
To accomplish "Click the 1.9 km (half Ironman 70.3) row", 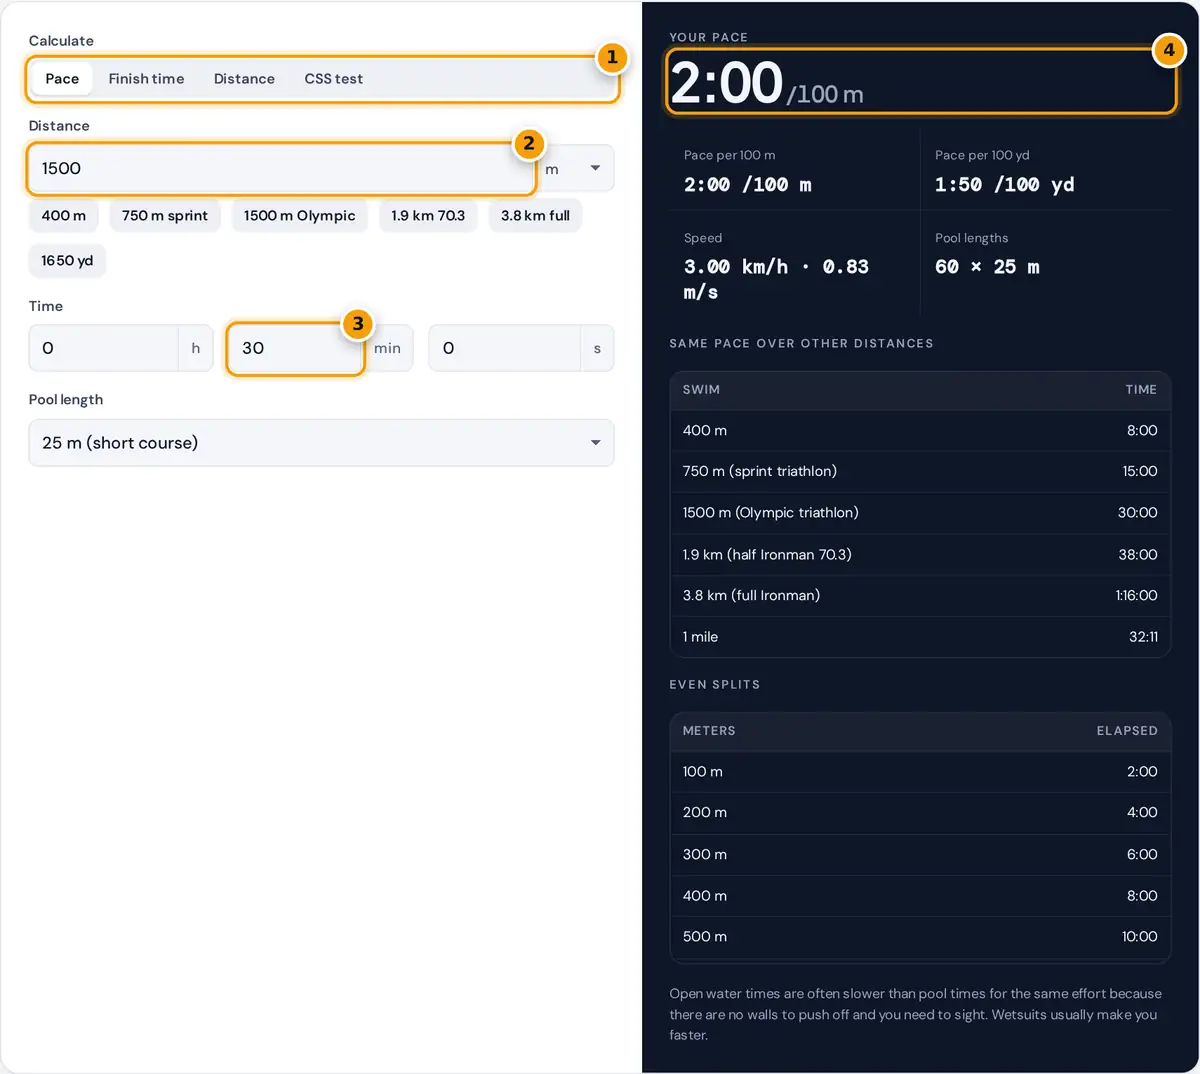I will click(x=920, y=554).
